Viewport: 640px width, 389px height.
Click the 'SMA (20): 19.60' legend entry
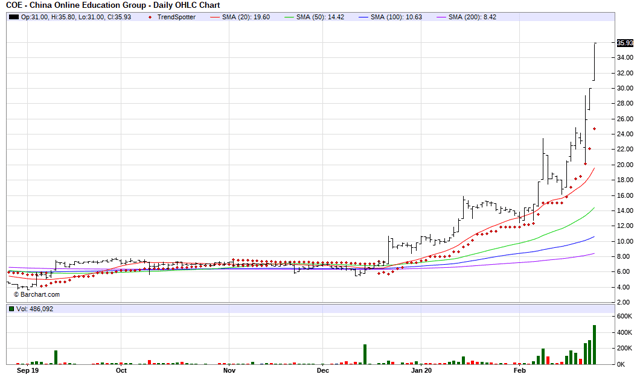[246, 17]
